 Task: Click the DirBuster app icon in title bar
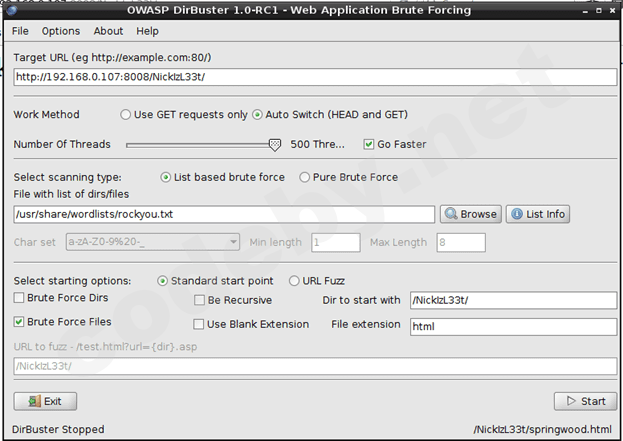click(12, 10)
